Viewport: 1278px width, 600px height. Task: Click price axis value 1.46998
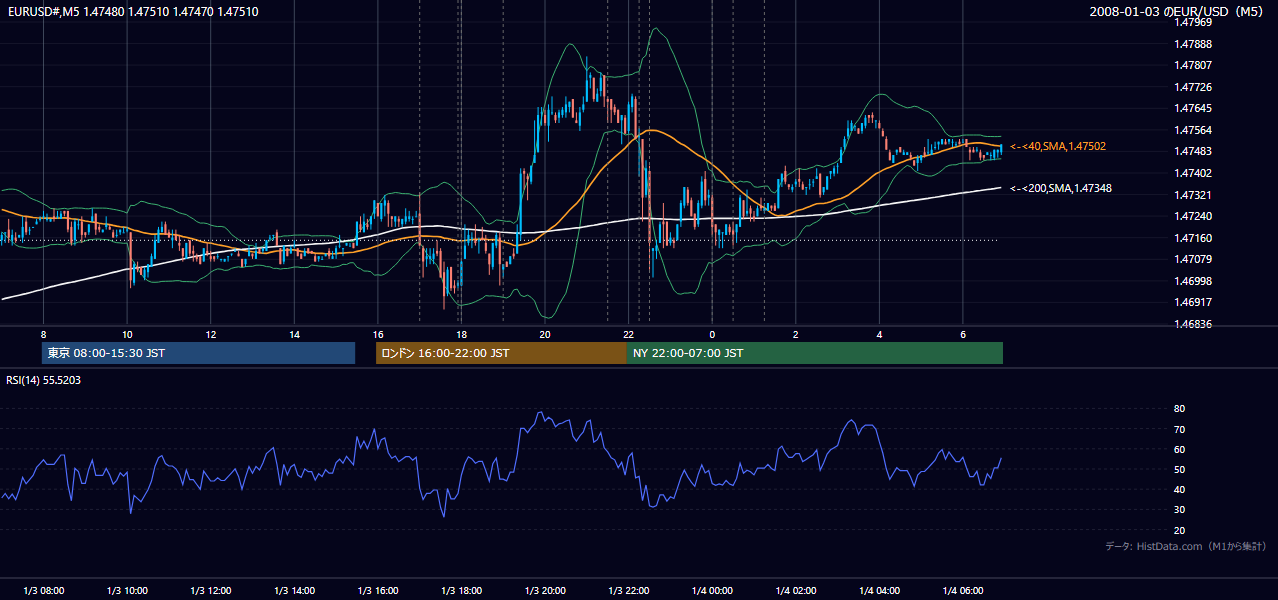pyautogui.click(x=1194, y=281)
